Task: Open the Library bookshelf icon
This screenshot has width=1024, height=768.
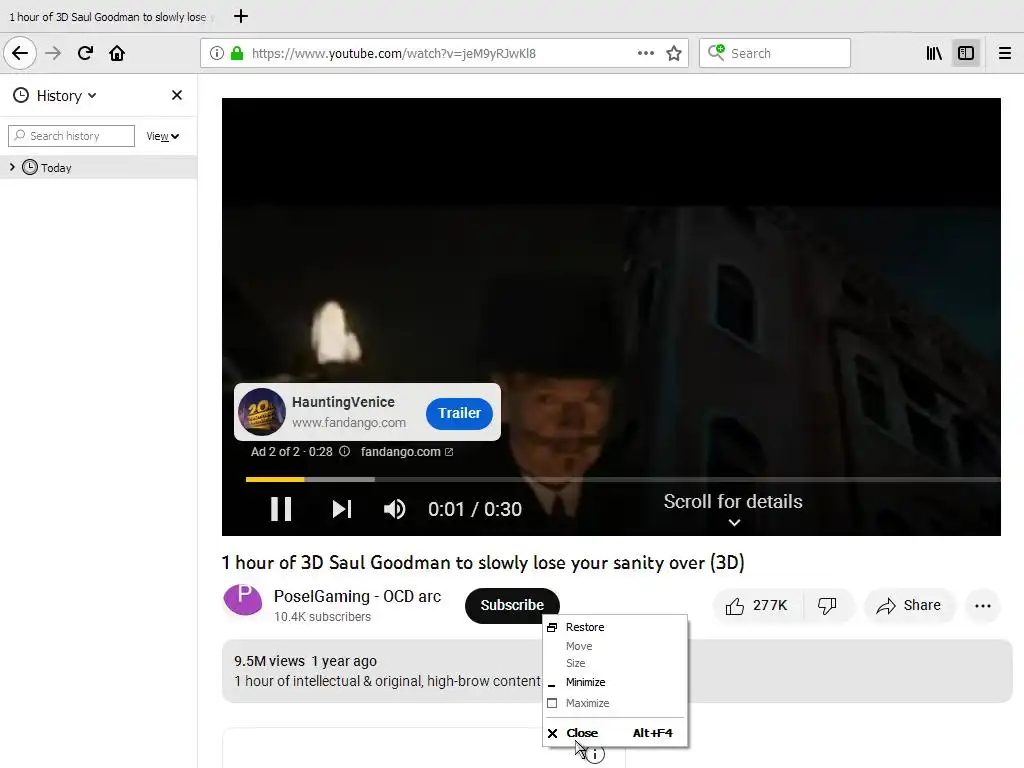Action: point(934,53)
